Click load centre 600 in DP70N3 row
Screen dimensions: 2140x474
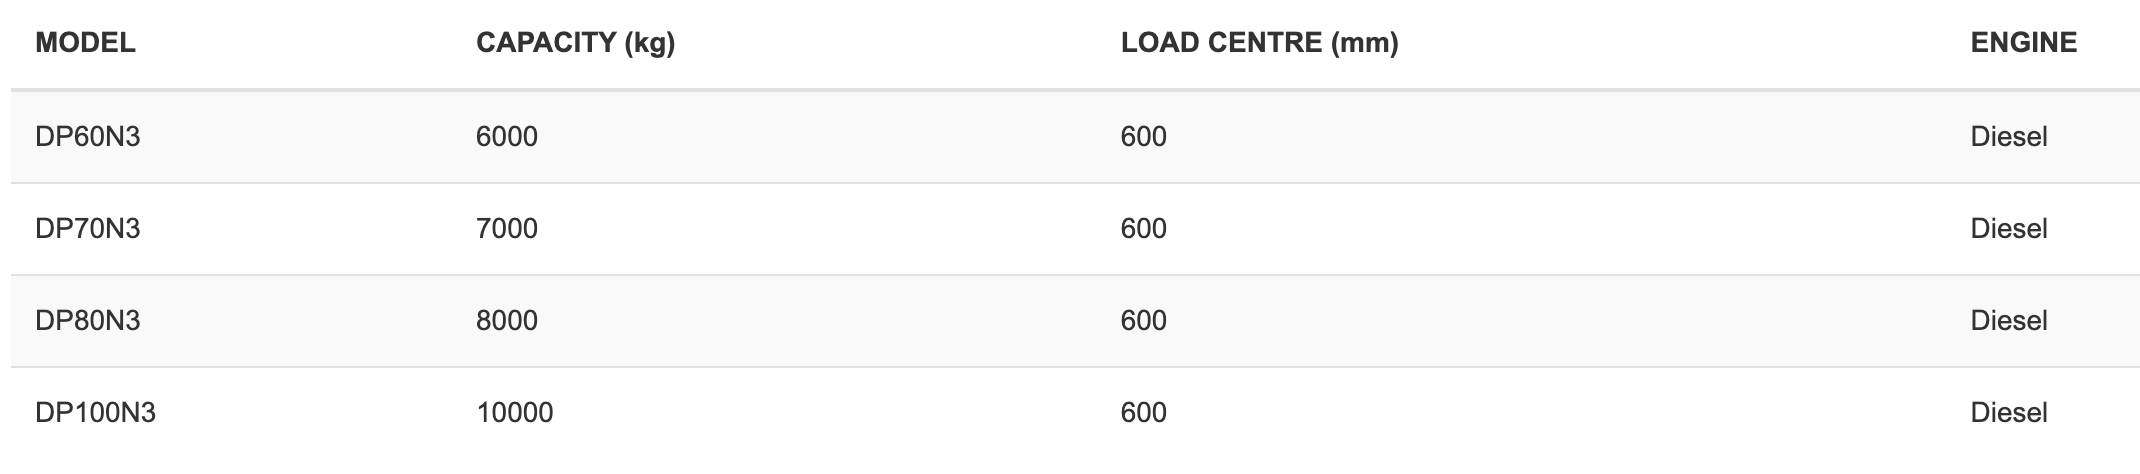[x=1144, y=229]
